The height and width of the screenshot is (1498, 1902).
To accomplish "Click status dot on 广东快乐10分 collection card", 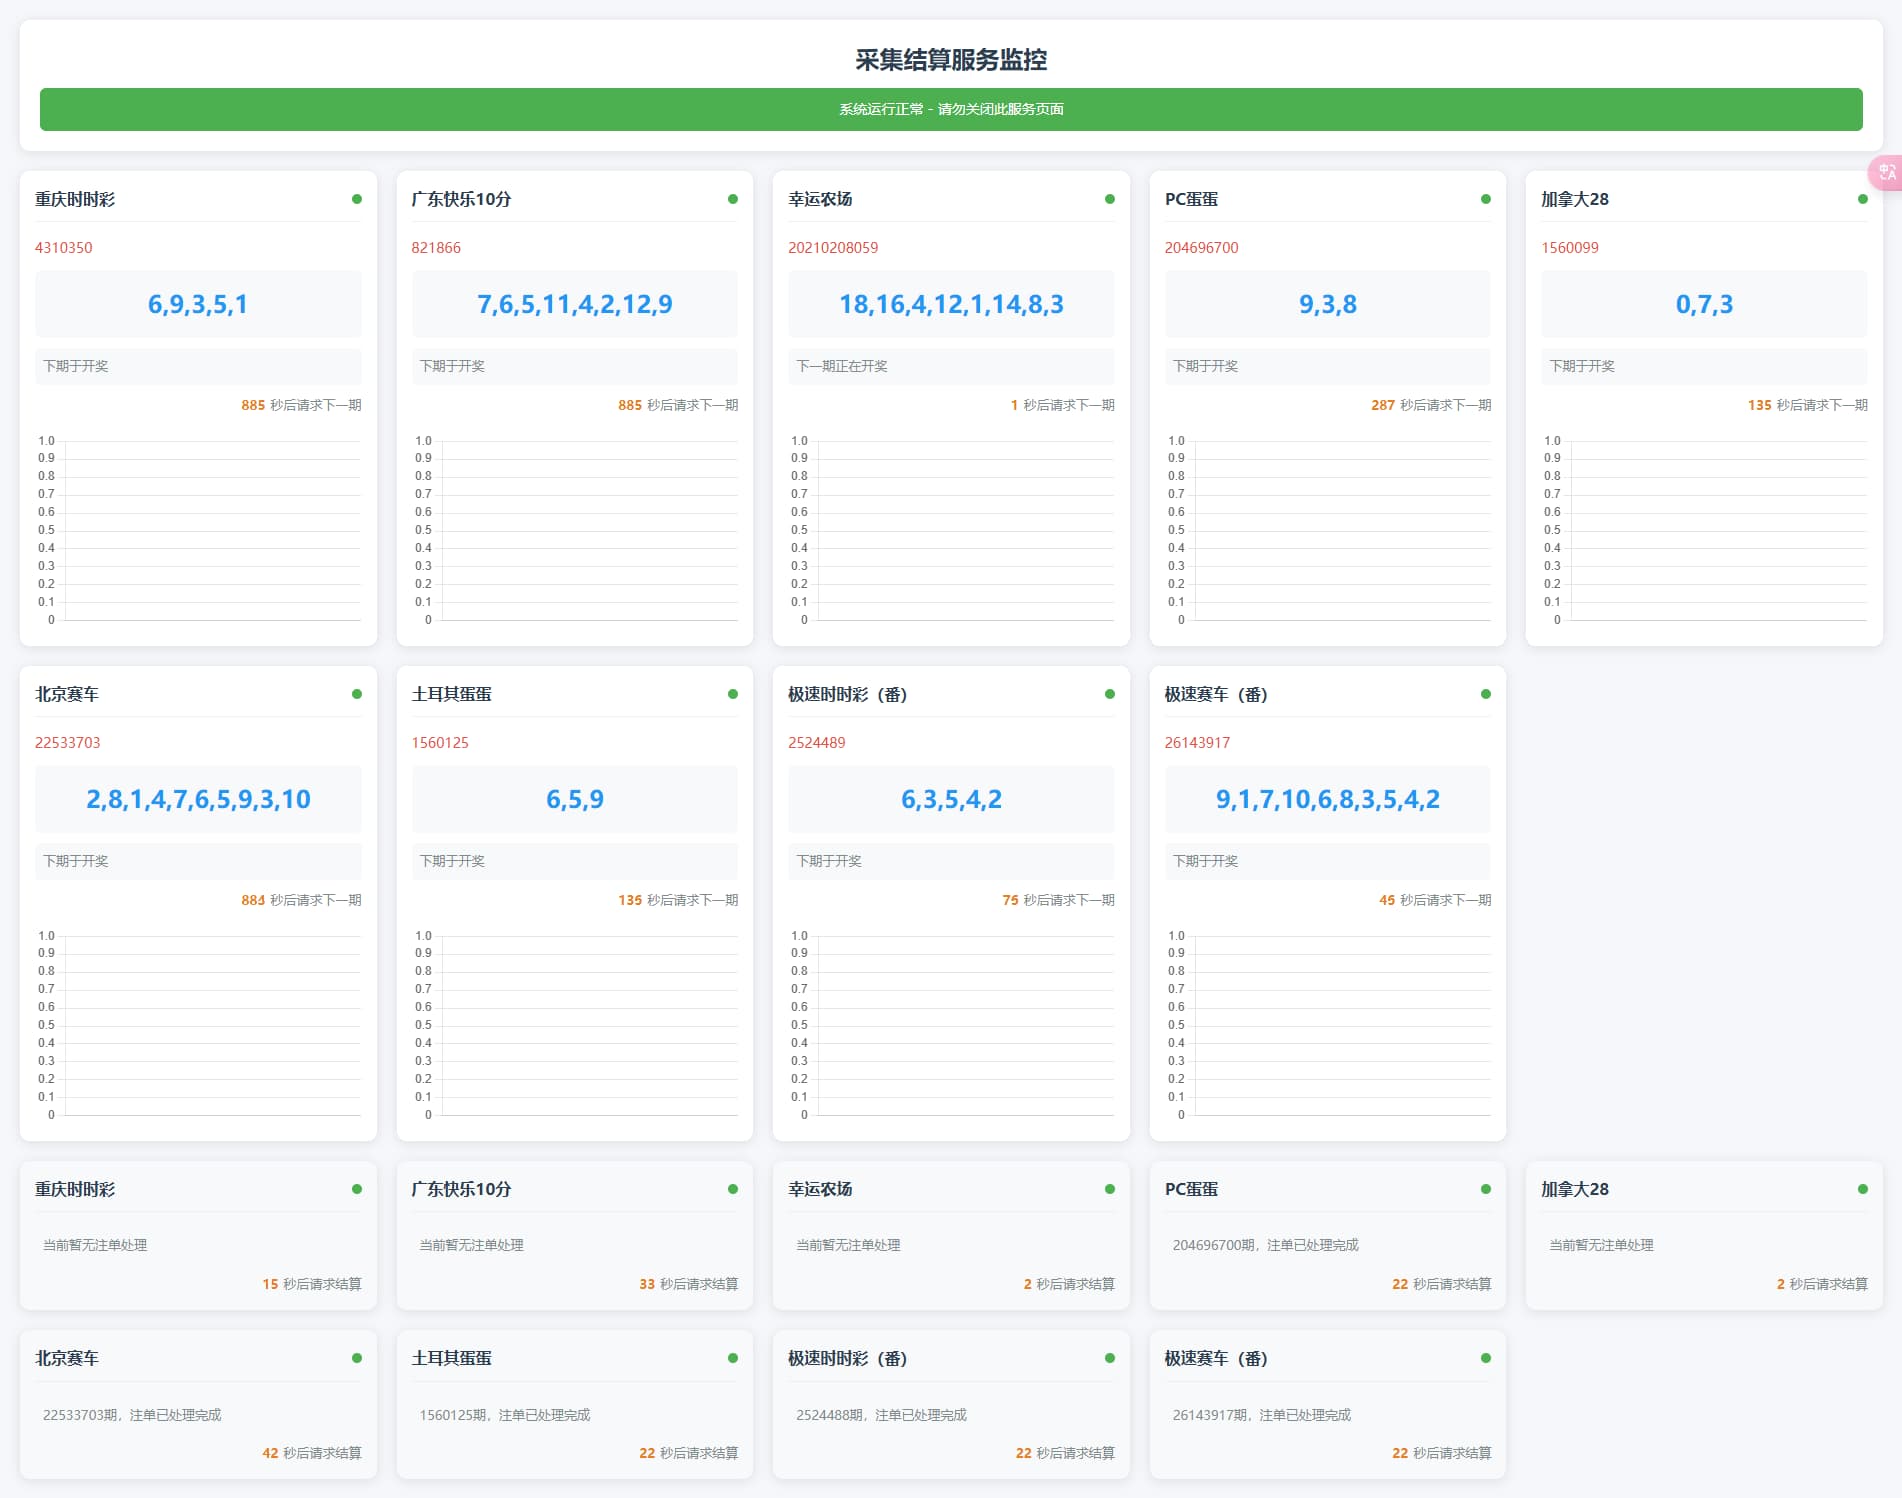I will (x=733, y=199).
